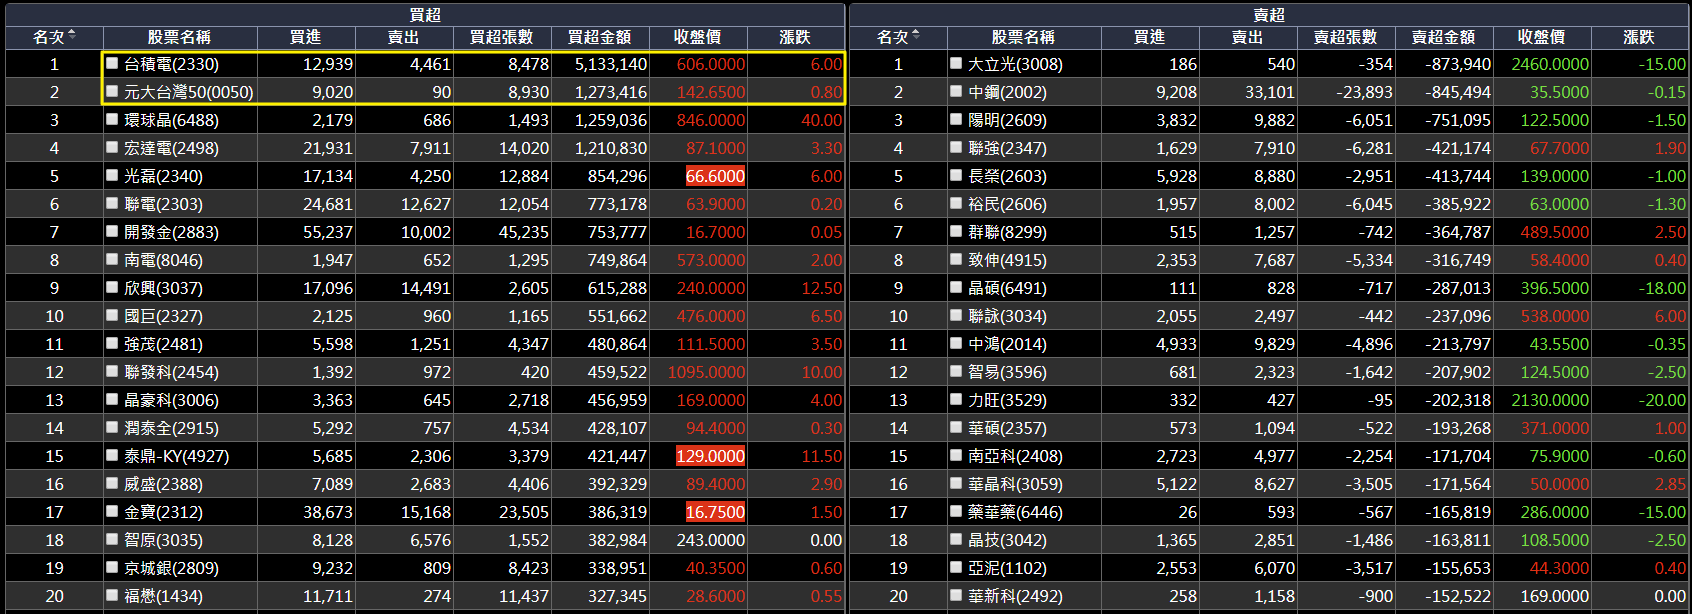
Task: Open stock 泰鼎-KY(4927)
Action: [x=176, y=456]
